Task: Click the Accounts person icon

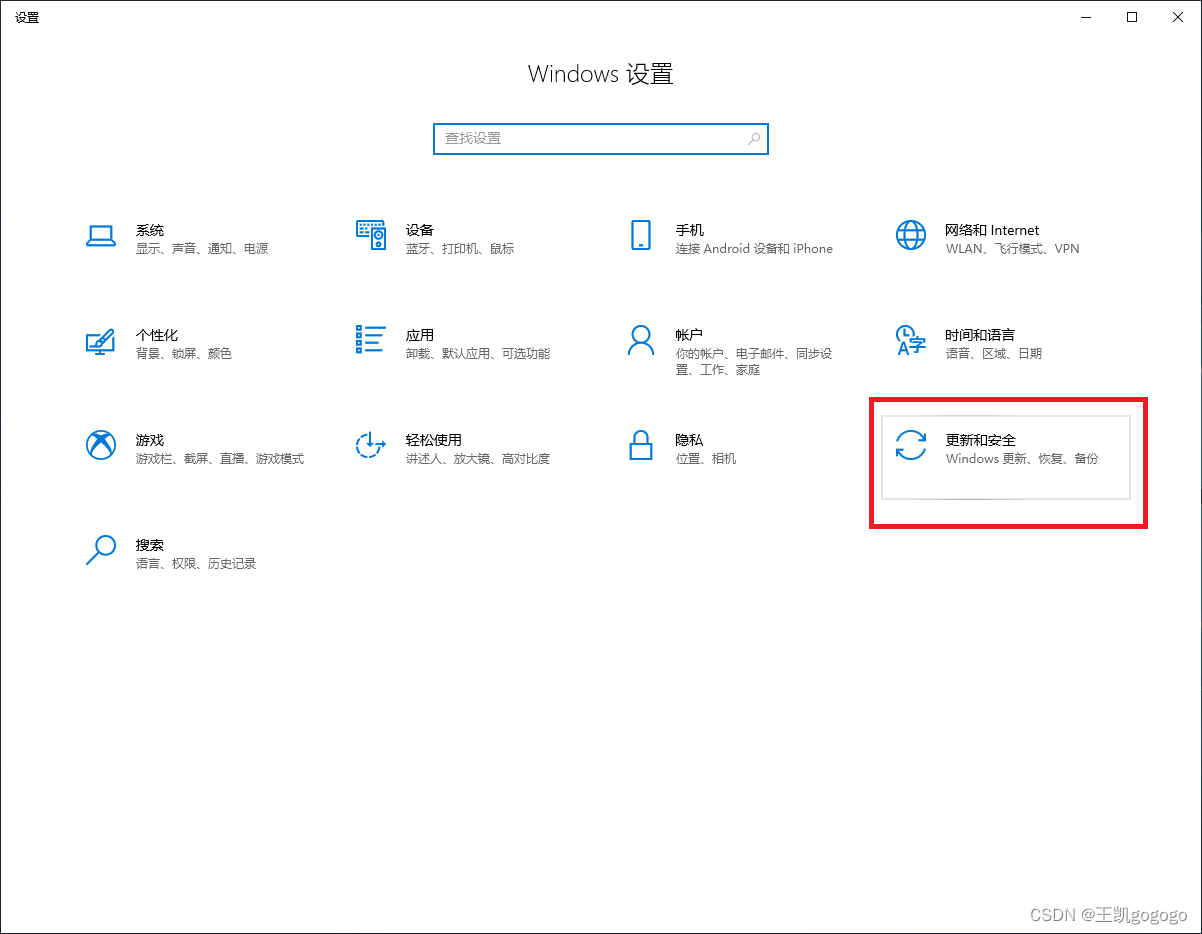Action: tap(641, 340)
